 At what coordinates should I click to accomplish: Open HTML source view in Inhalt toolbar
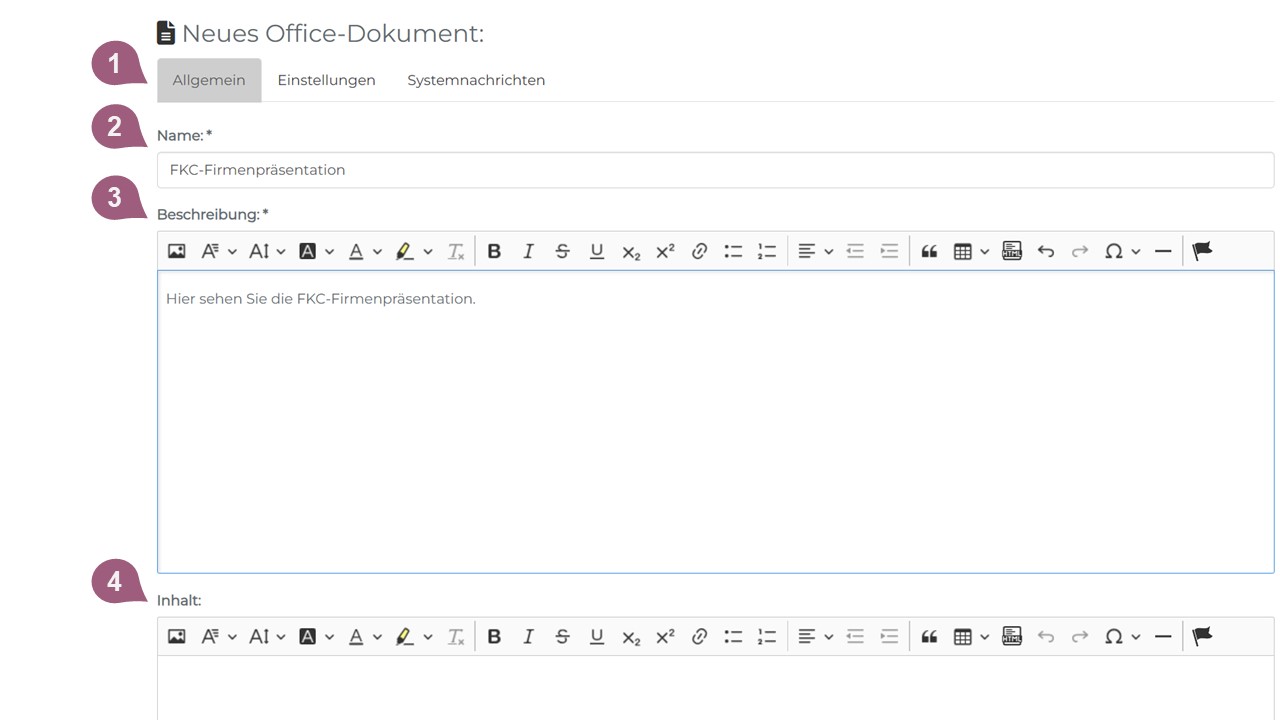(1012, 636)
